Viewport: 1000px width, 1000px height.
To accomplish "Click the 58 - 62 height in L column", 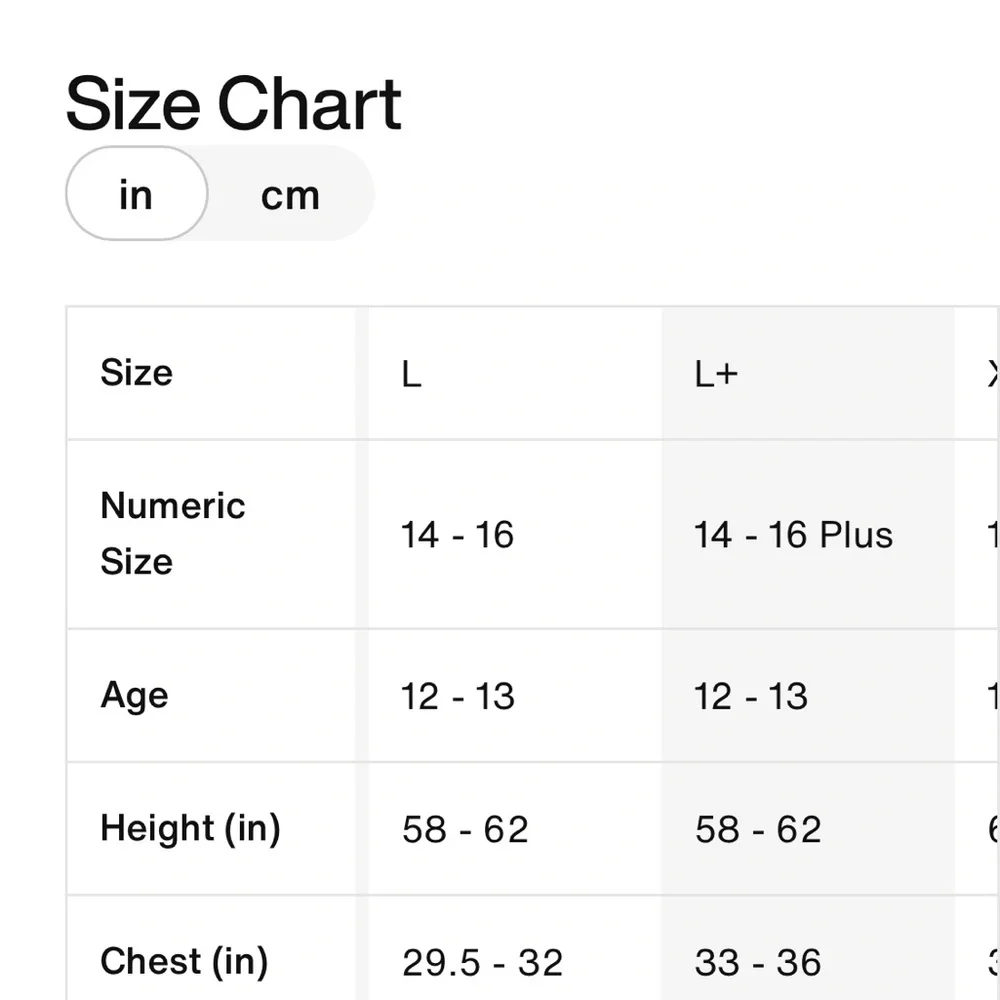I will (465, 829).
